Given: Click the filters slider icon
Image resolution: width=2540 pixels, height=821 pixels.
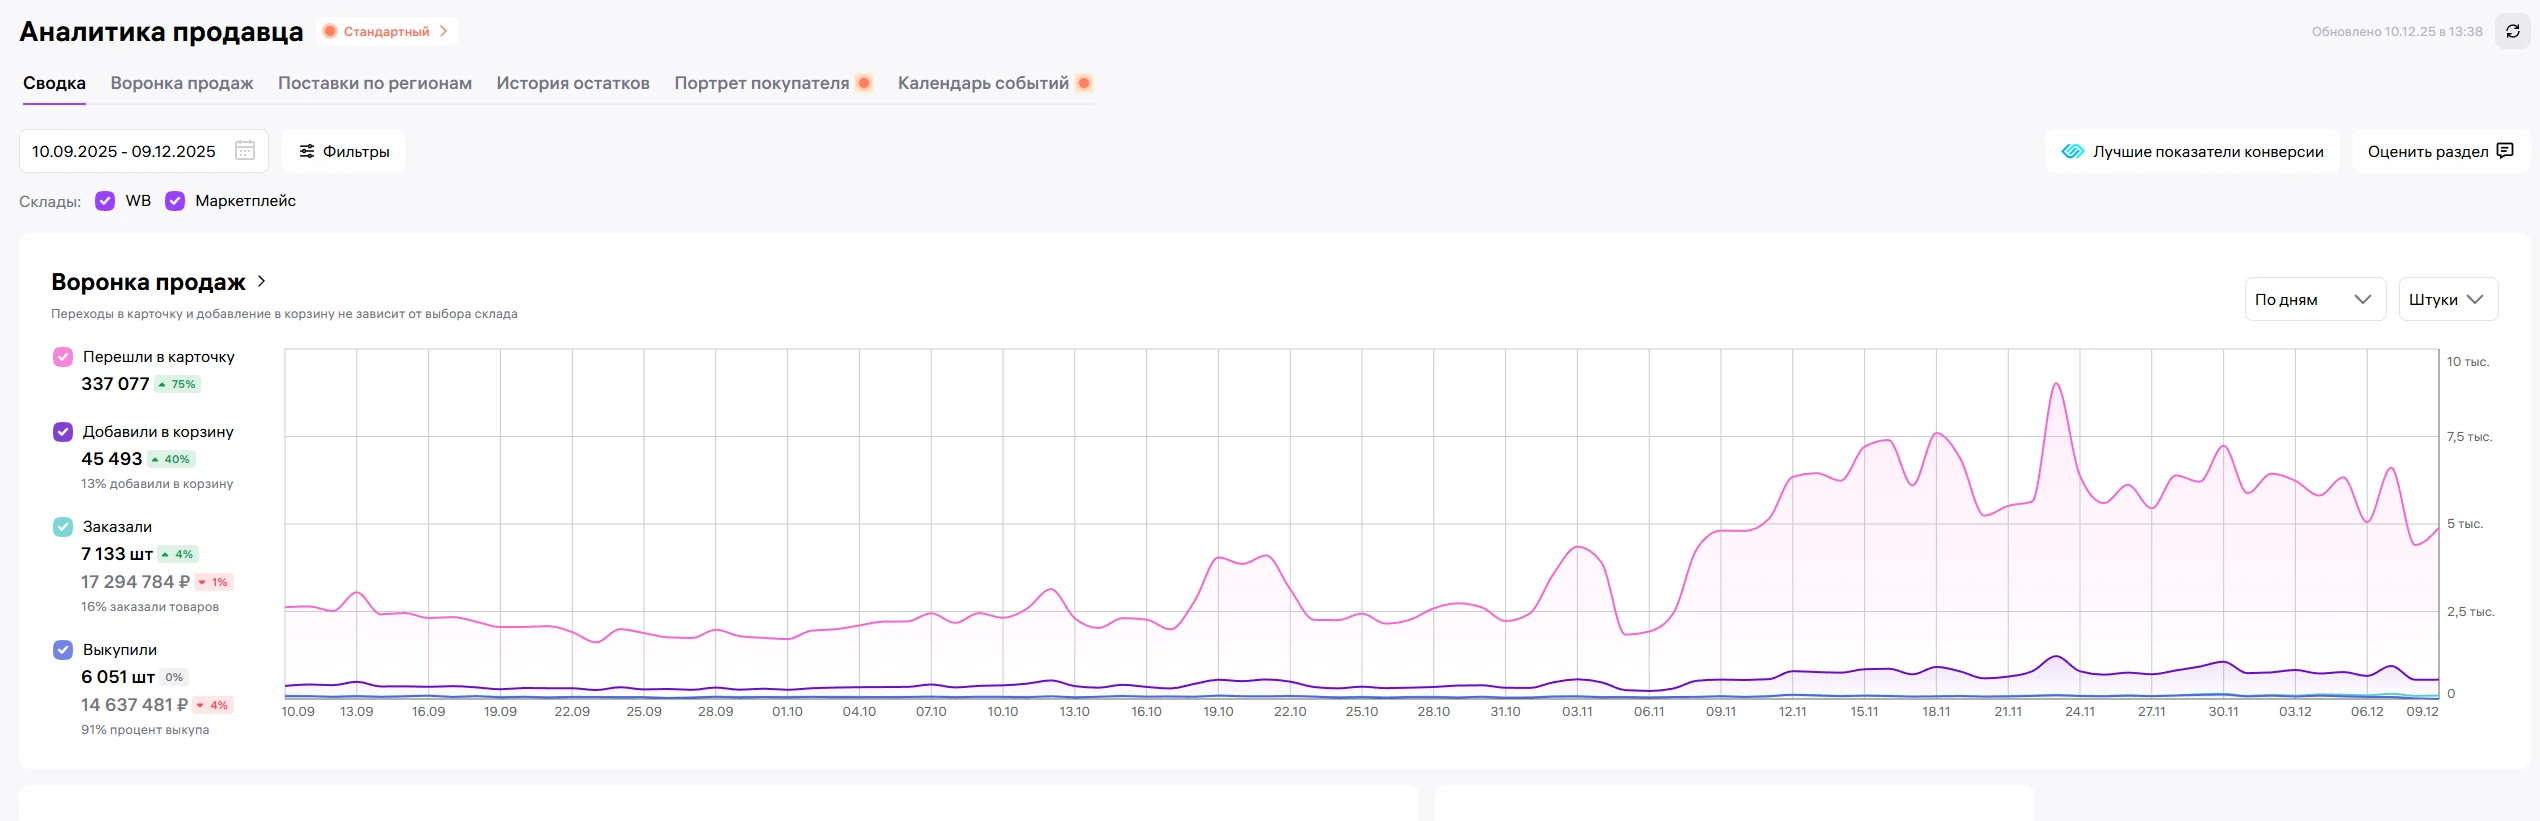Looking at the screenshot, I should click(x=307, y=152).
